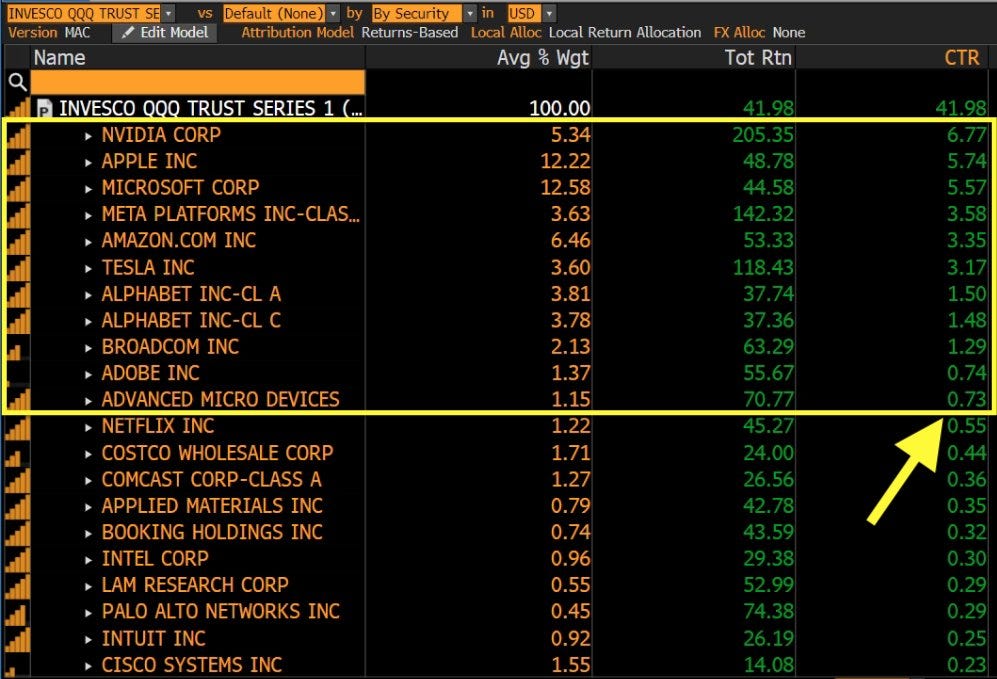Click Apple's average weight value 12.22
This screenshot has width=997, height=679.
click(x=565, y=161)
